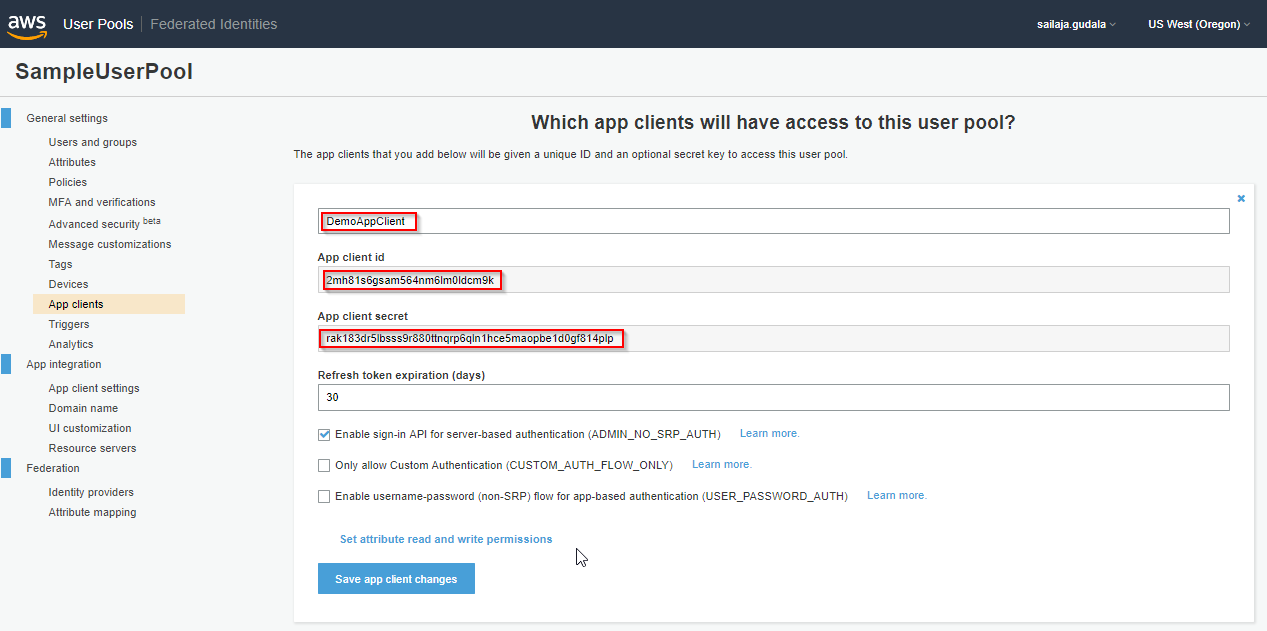This screenshot has height=631, width=1267.
Task: Select MFA and verifications in sidebar
Action: point(102,202)
